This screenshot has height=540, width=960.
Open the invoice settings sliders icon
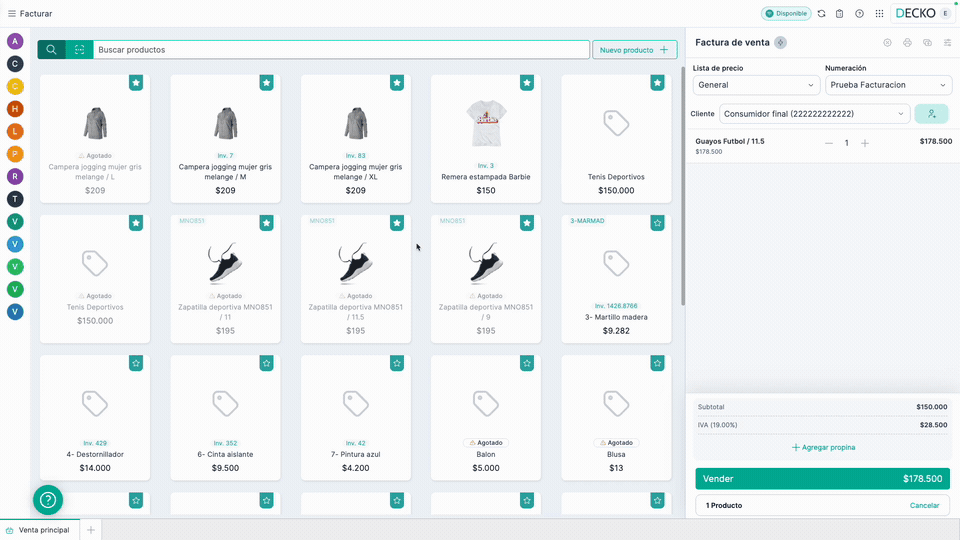(948, 43)
